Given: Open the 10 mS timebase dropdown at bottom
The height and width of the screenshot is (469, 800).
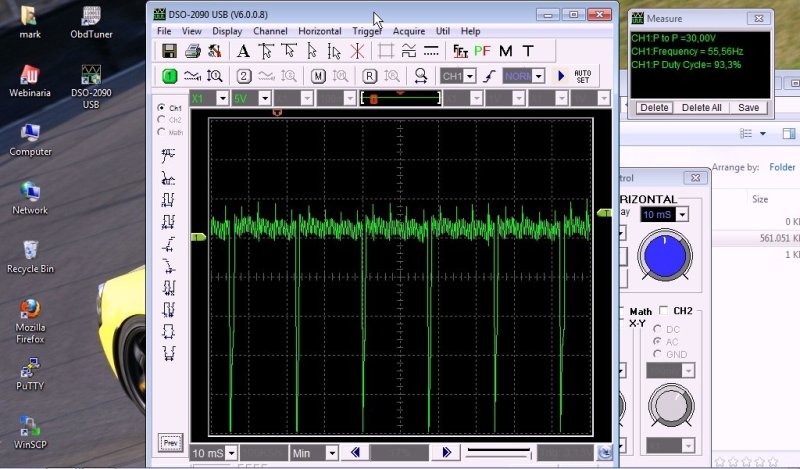Looking at the screenshot, I should tap(231, 453).
